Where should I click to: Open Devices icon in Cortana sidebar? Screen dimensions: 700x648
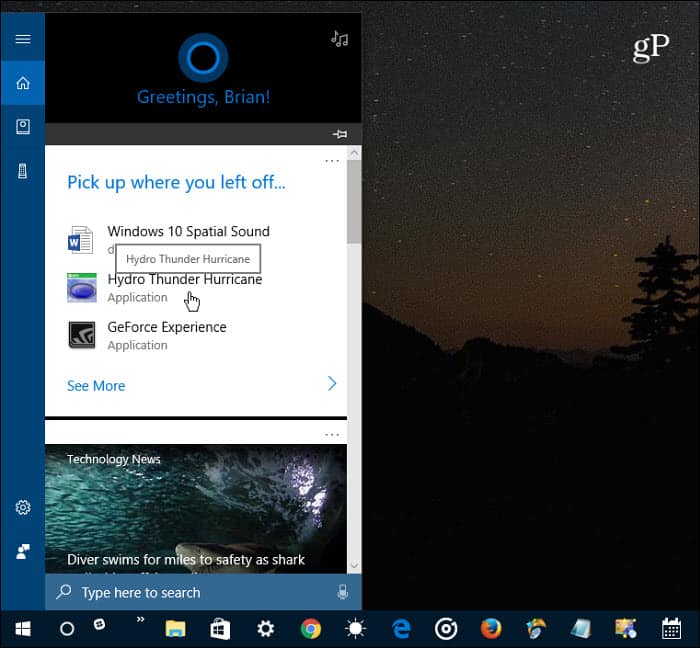click(x=22, y=170)
